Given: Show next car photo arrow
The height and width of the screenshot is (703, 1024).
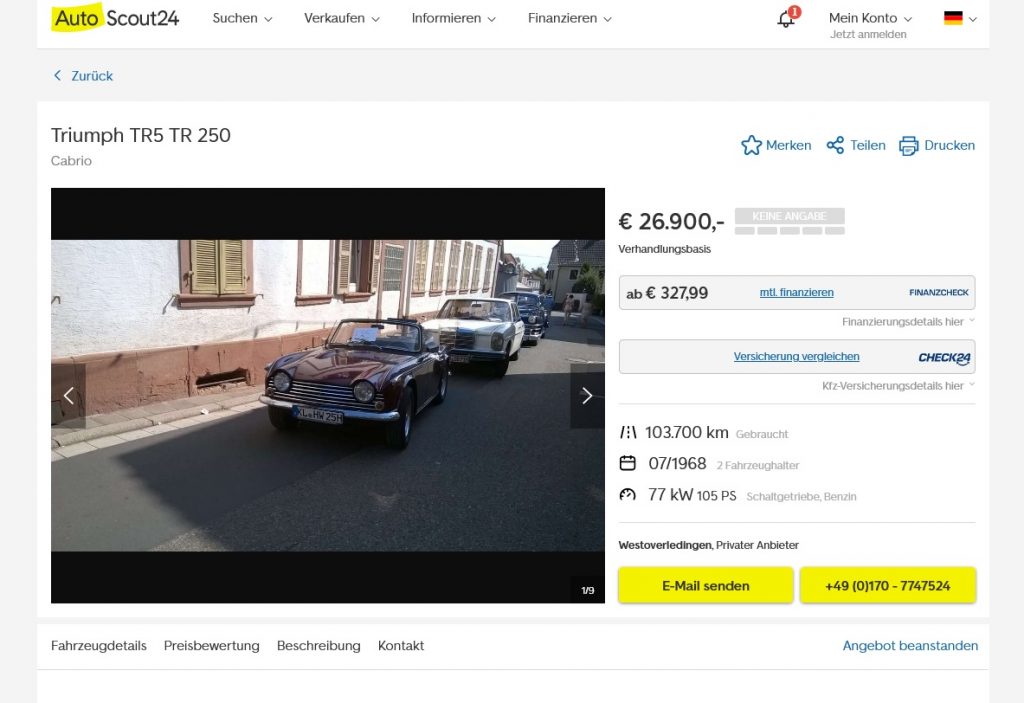Looking at the screenshot, I should [587, 395].
